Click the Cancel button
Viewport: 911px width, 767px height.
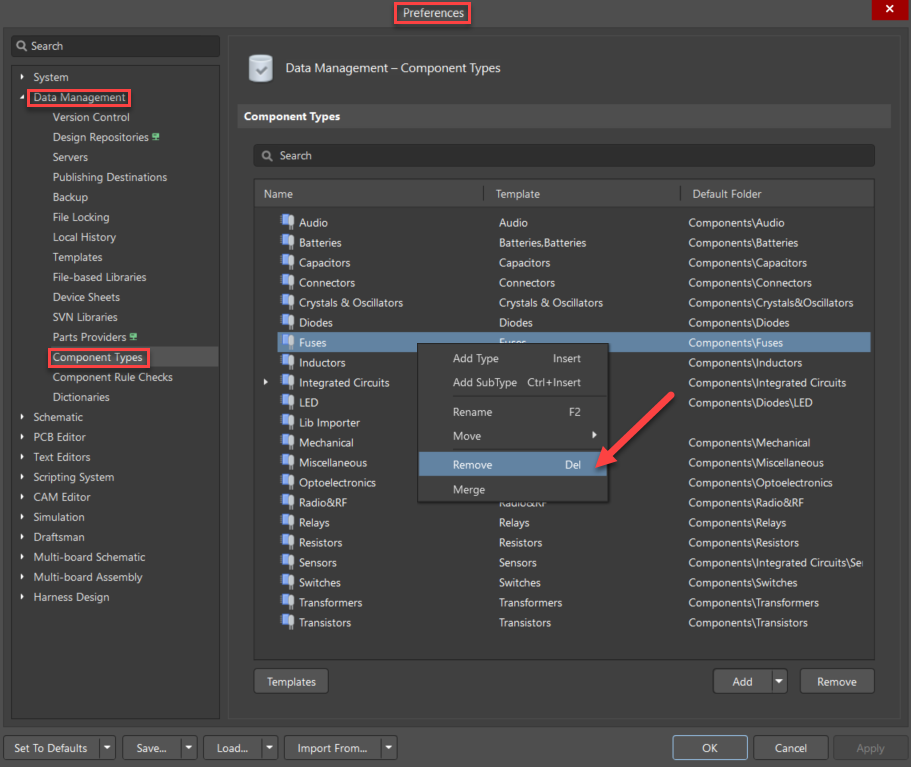click(x=791, y=748)
